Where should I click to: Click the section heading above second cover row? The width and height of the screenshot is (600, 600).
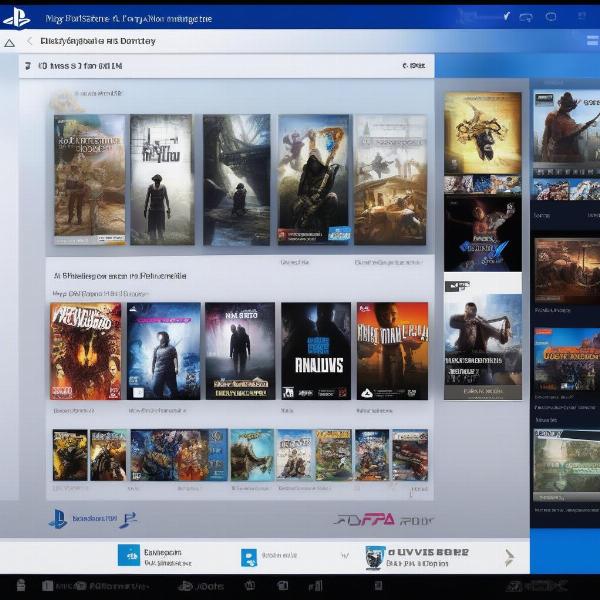tap(120, 276)
